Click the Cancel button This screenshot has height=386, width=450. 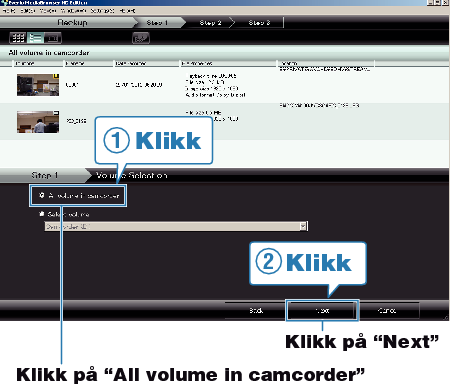[387, 310]
